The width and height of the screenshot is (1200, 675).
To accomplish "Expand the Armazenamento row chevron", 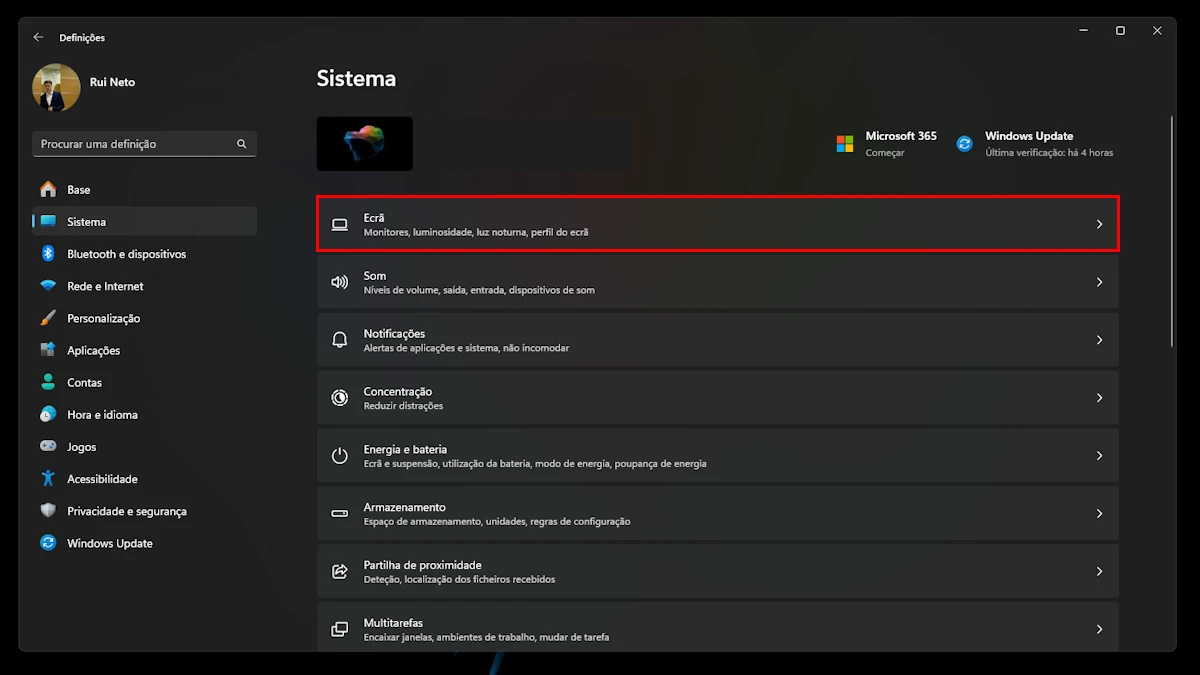I will 1099,514.
